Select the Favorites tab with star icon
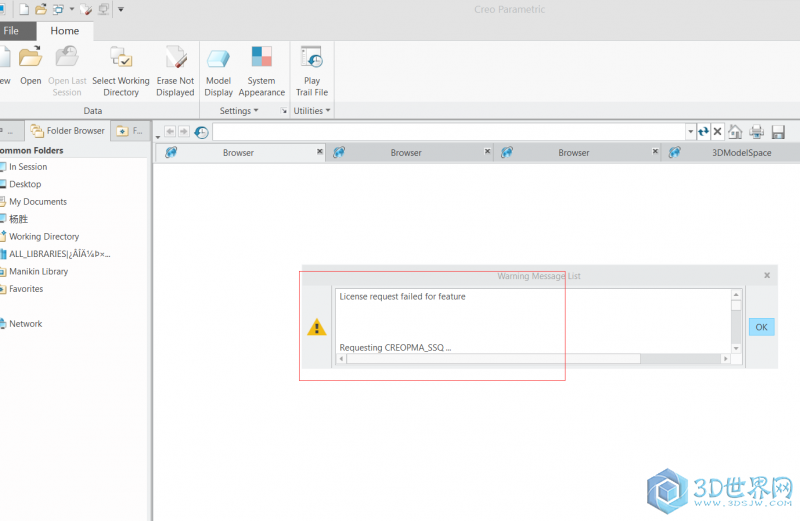Screen dimensions: 800x521 pos(130,131)
